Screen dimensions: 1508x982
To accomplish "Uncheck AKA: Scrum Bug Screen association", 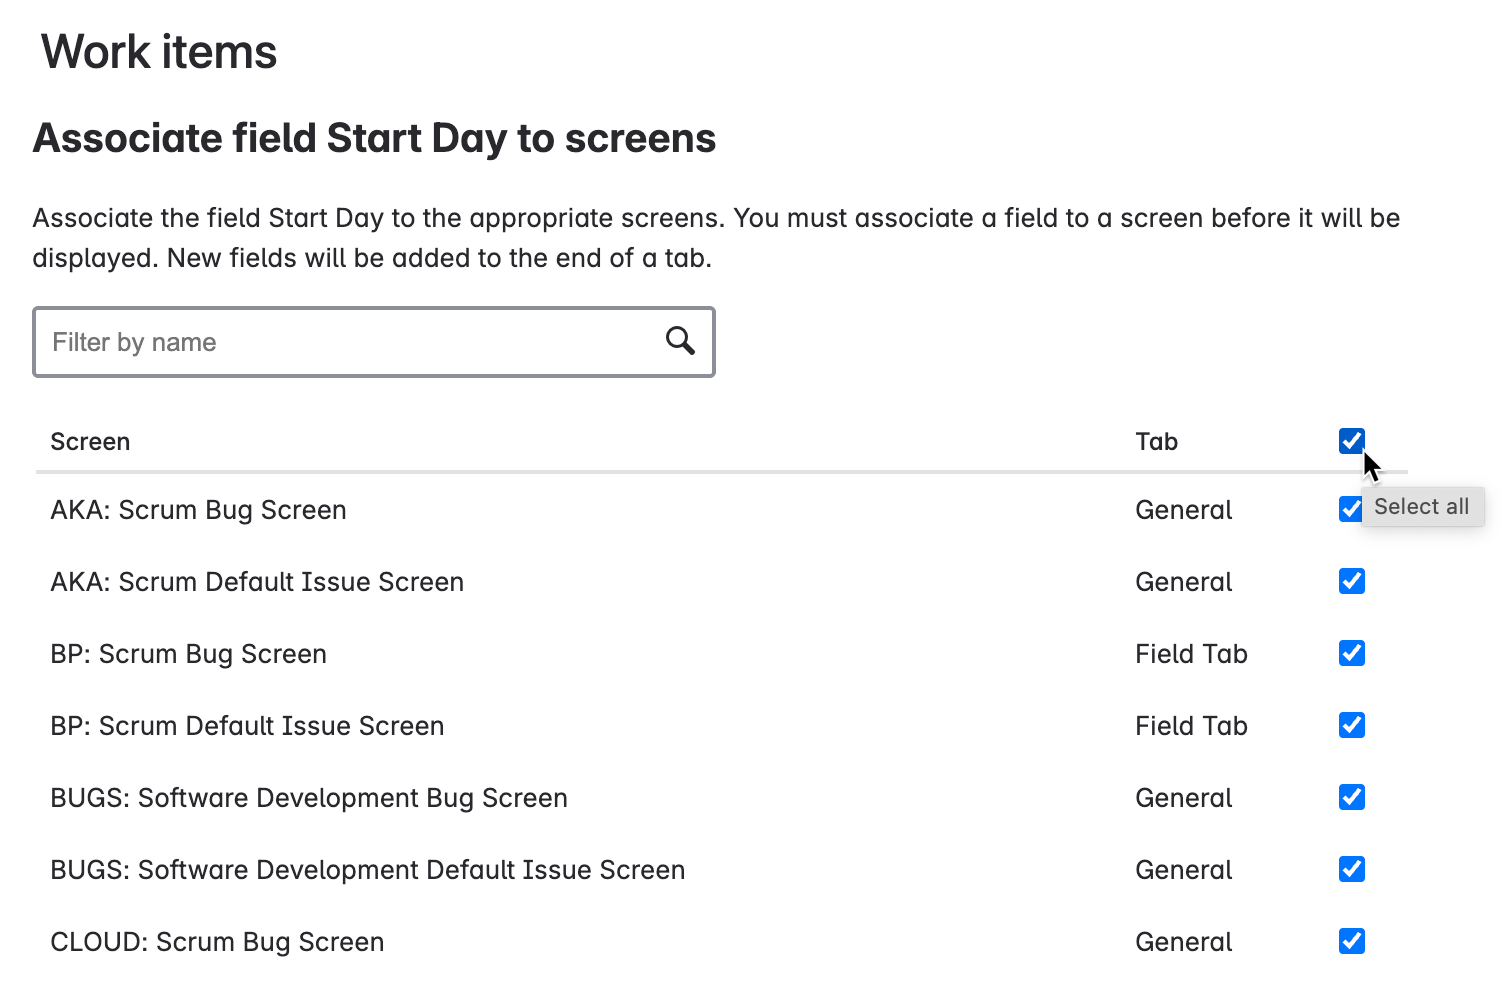I will tap(1352, 509).
